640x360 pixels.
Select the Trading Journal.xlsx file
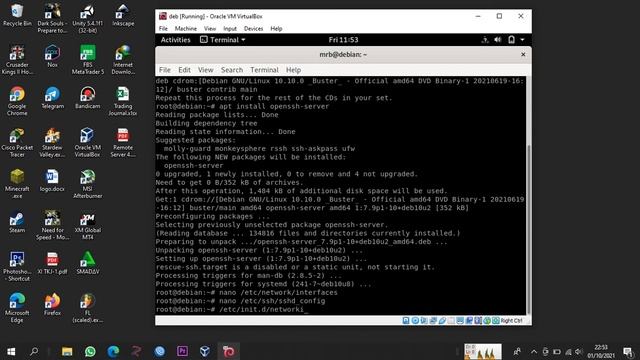coord(123,101)
